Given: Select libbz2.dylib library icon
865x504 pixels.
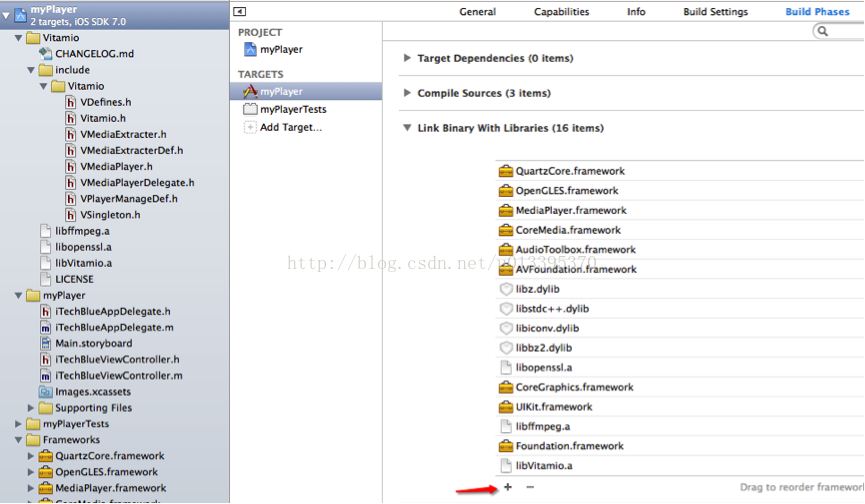Looking at the screenshot, I should pyautogui.click(x=505, y=348).
